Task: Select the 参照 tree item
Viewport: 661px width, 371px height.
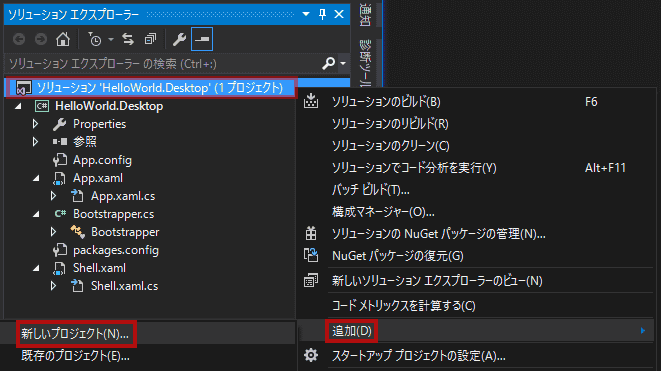Action: tap(85, 142)
